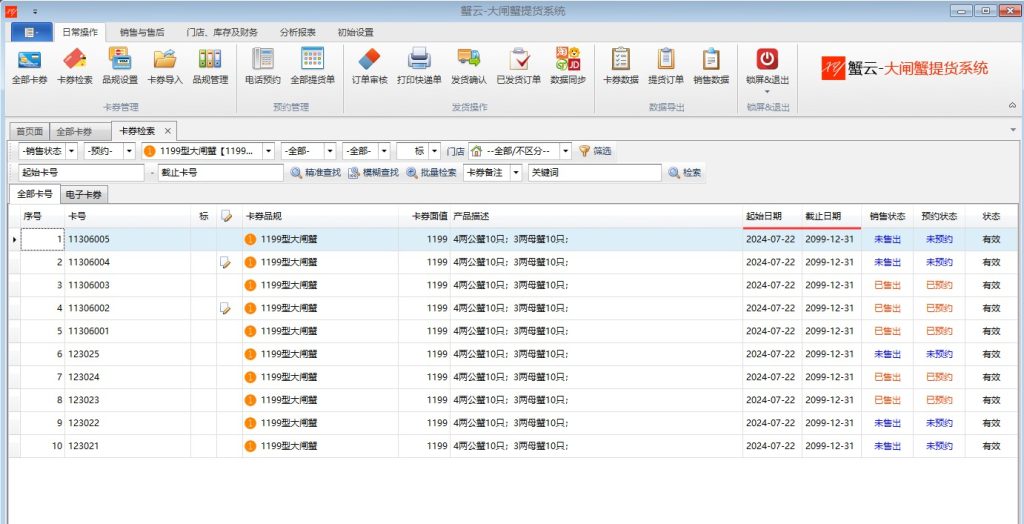1024x524 pixels.
Task: Expand the -预约- dropdown
Action: click(x=129, y=152)
